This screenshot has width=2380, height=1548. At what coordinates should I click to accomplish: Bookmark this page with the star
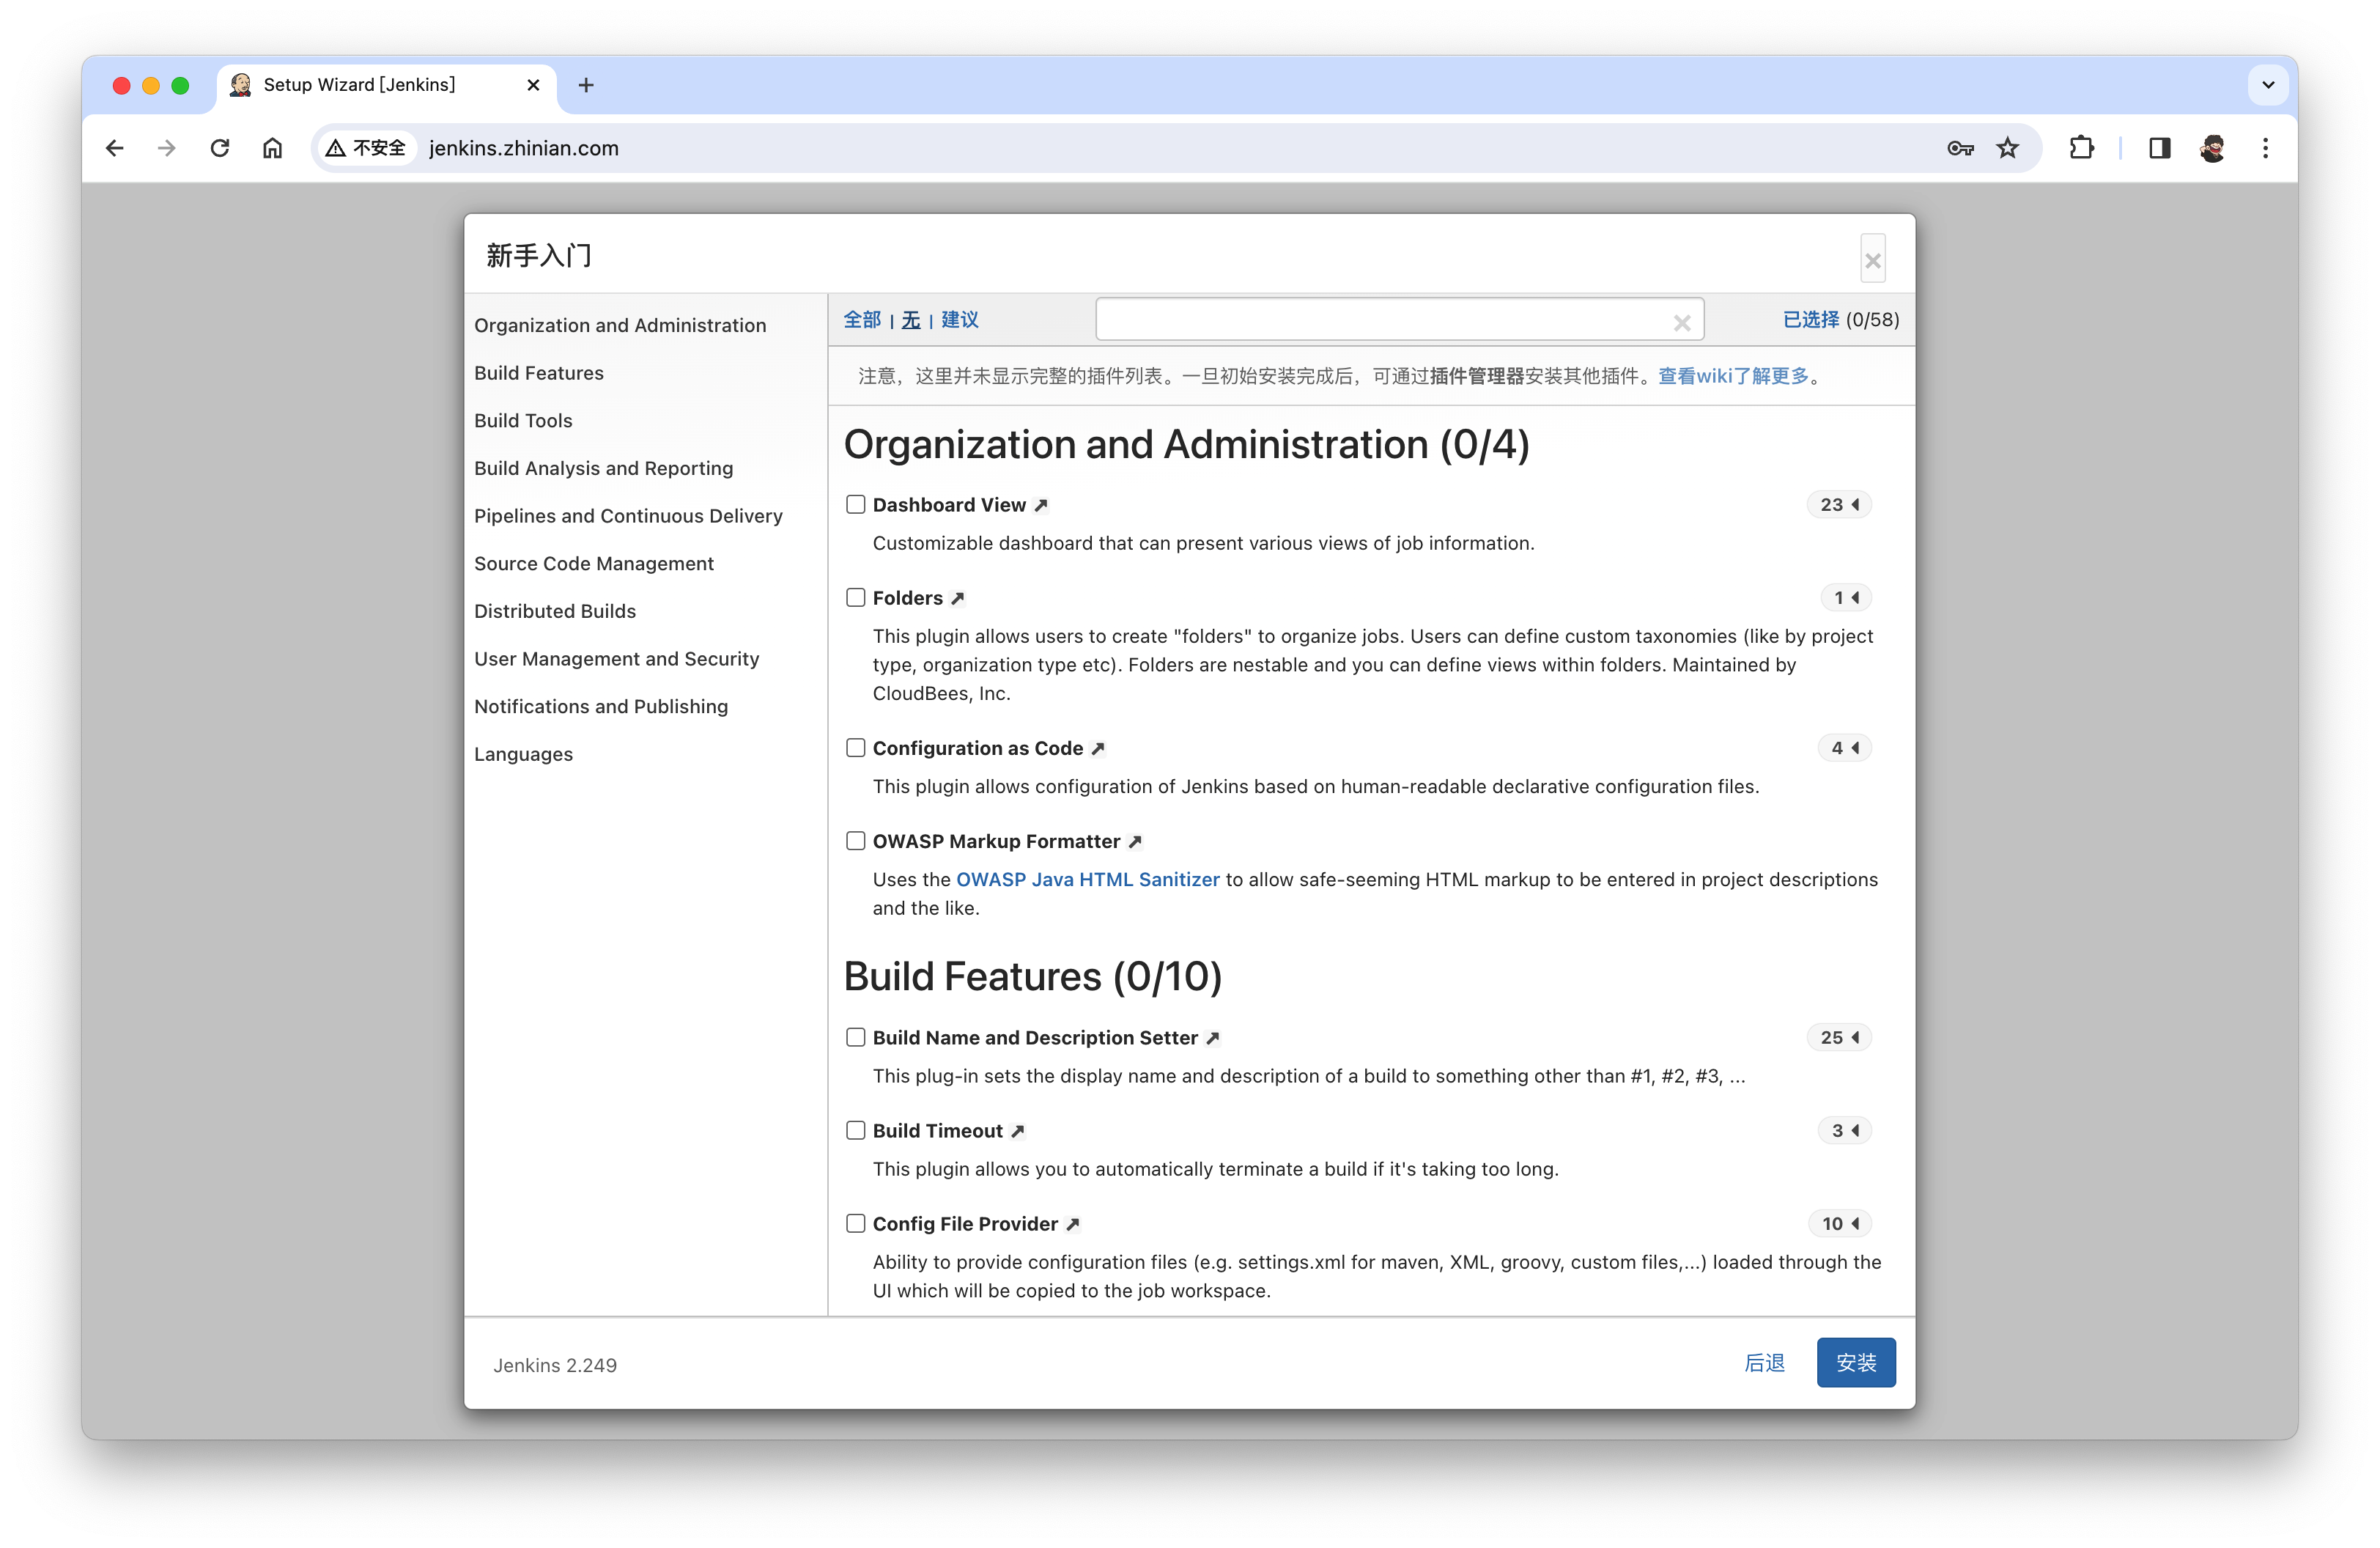2007,148
